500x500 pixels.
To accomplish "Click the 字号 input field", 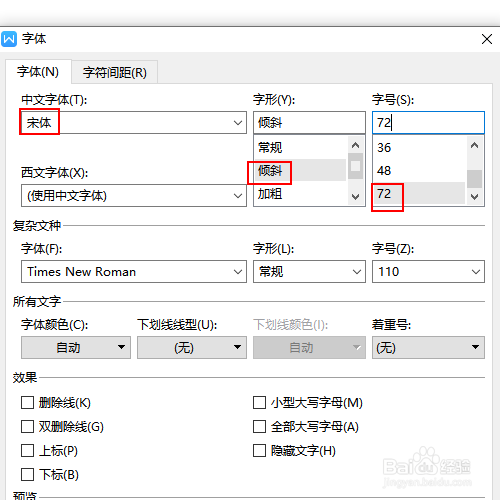I will [428, 123].
